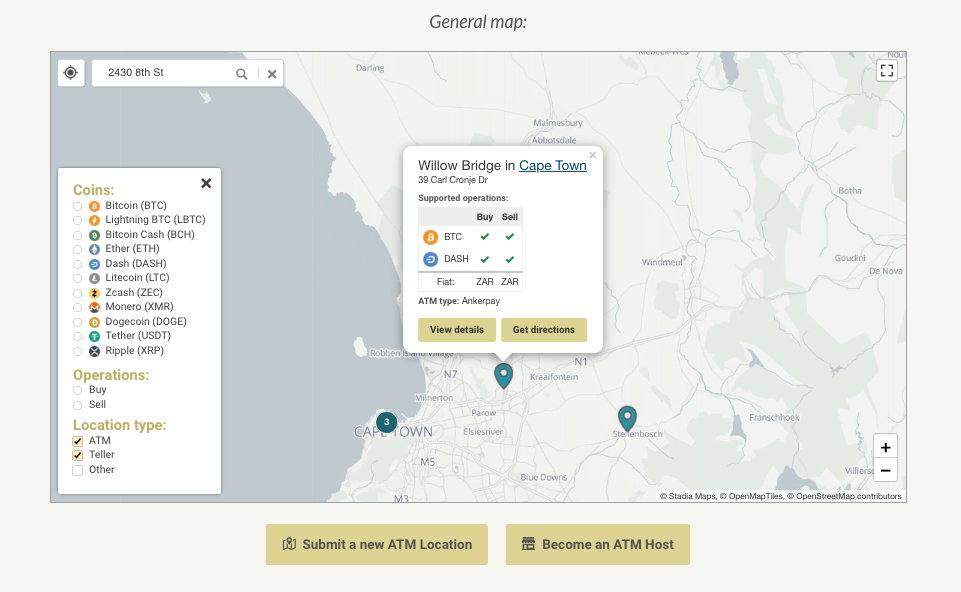Click the Lightning BTC coin icon
Image resolution: width=961 pixels, height=592 pixels.
[x=94, y=221]
